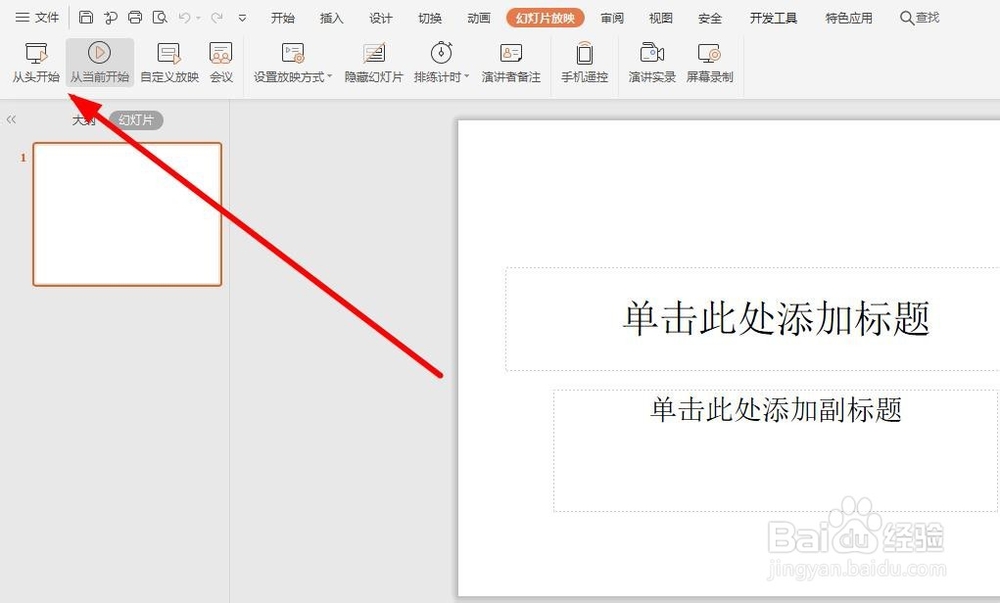Select slide 1 thumbnail in panel
This screenshot has width=1000, height=603.
click(x=126, y=214)
